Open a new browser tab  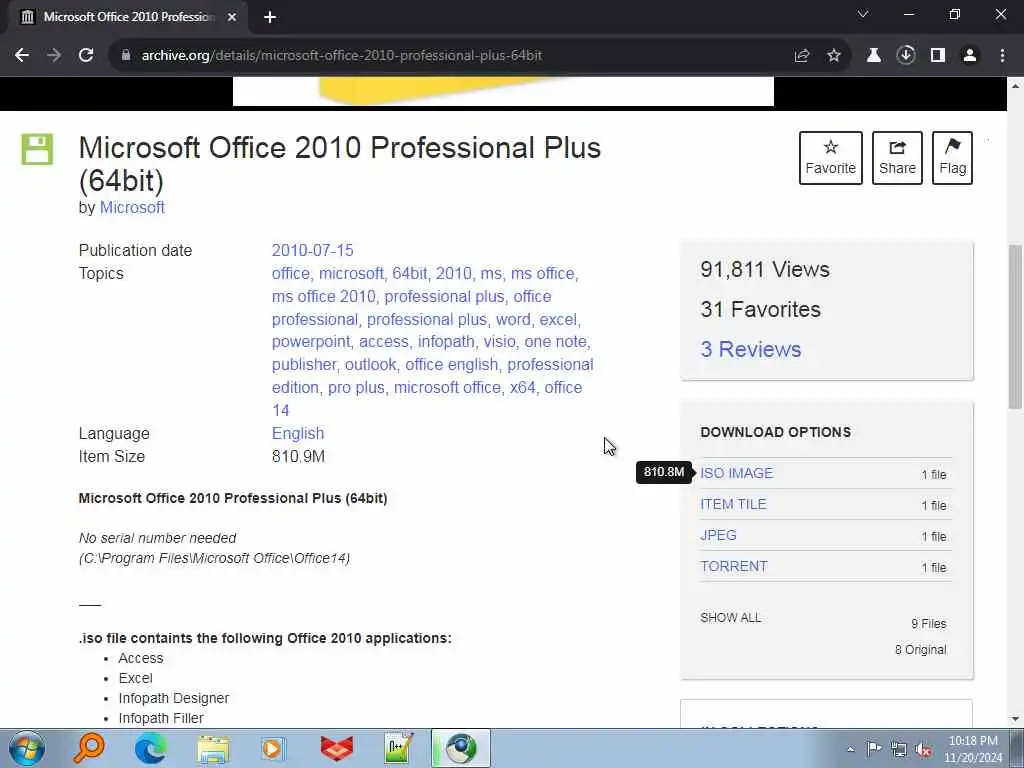[x=270, y=18]
